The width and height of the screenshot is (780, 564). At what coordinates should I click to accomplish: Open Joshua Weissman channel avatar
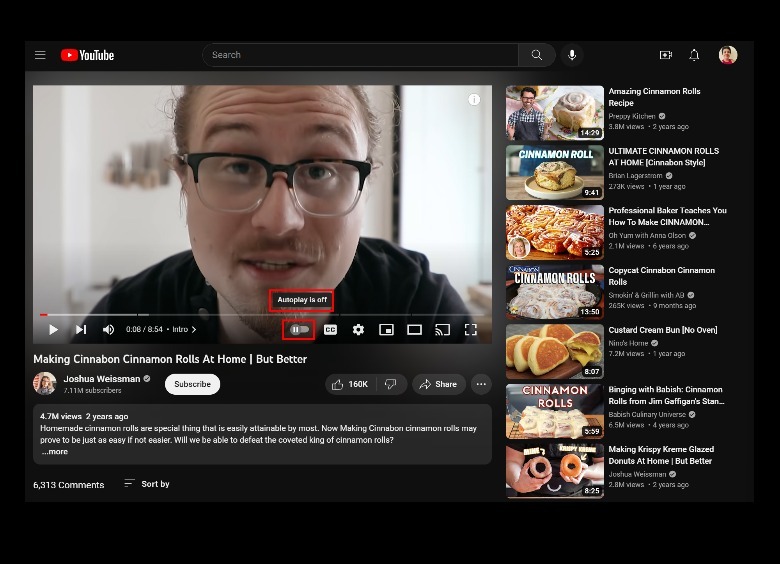click(x=45, y=383)
